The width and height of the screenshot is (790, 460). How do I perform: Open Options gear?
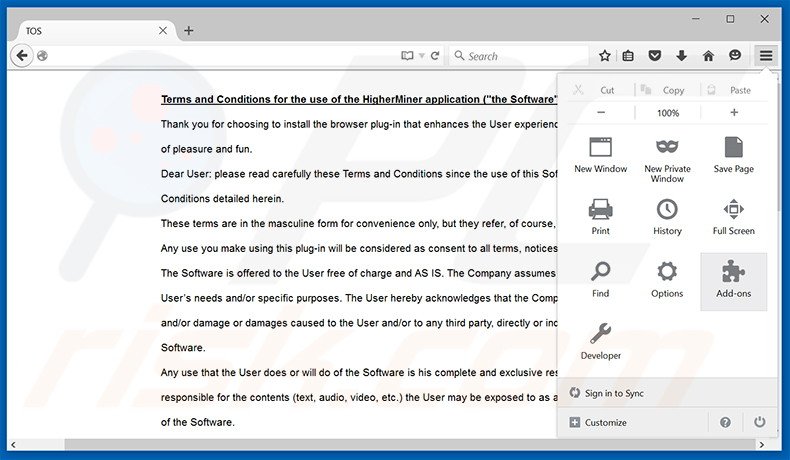667,280
